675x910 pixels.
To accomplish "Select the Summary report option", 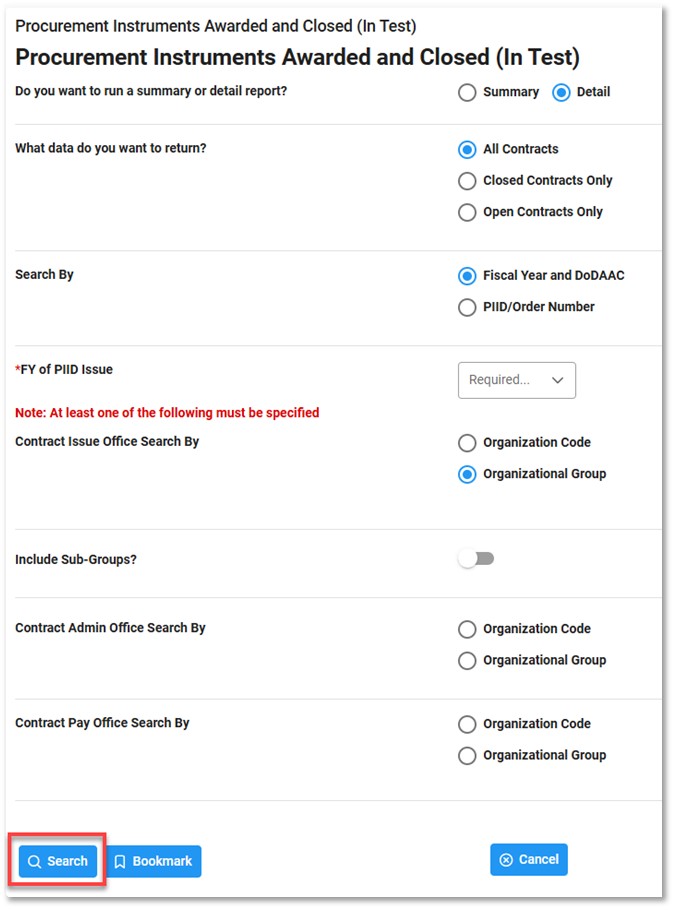I will pos(467,92).
